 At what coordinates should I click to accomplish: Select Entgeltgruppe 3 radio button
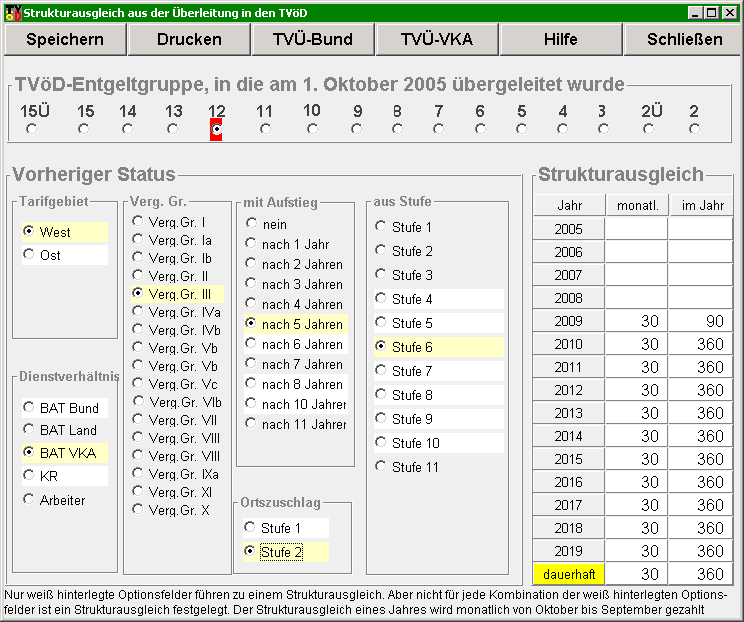coord(604,129)
